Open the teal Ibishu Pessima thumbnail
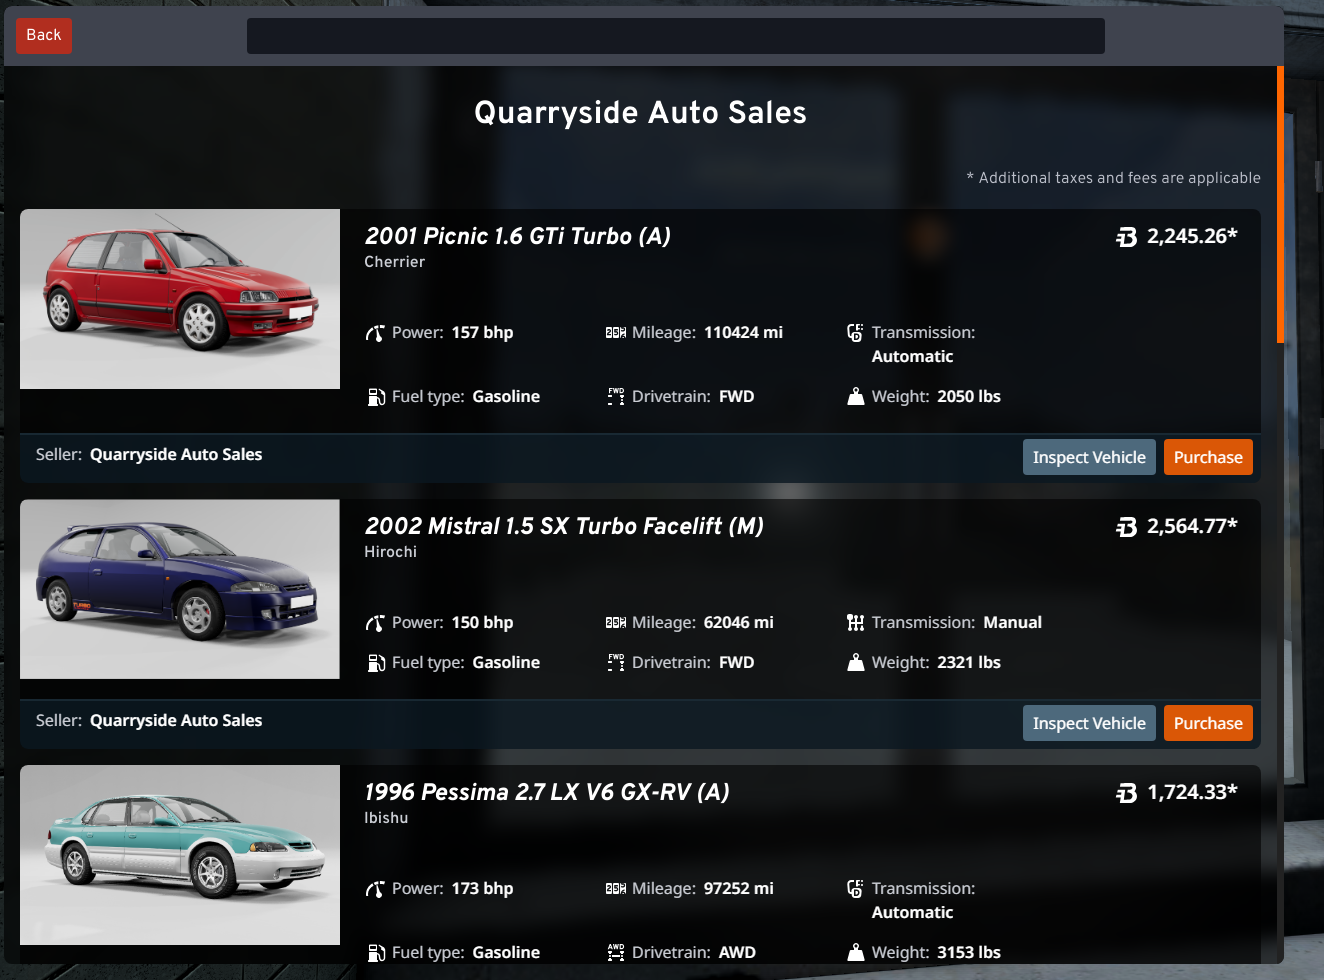The width and height of the screenshot is (1324, 980). (x=180, y=855)
